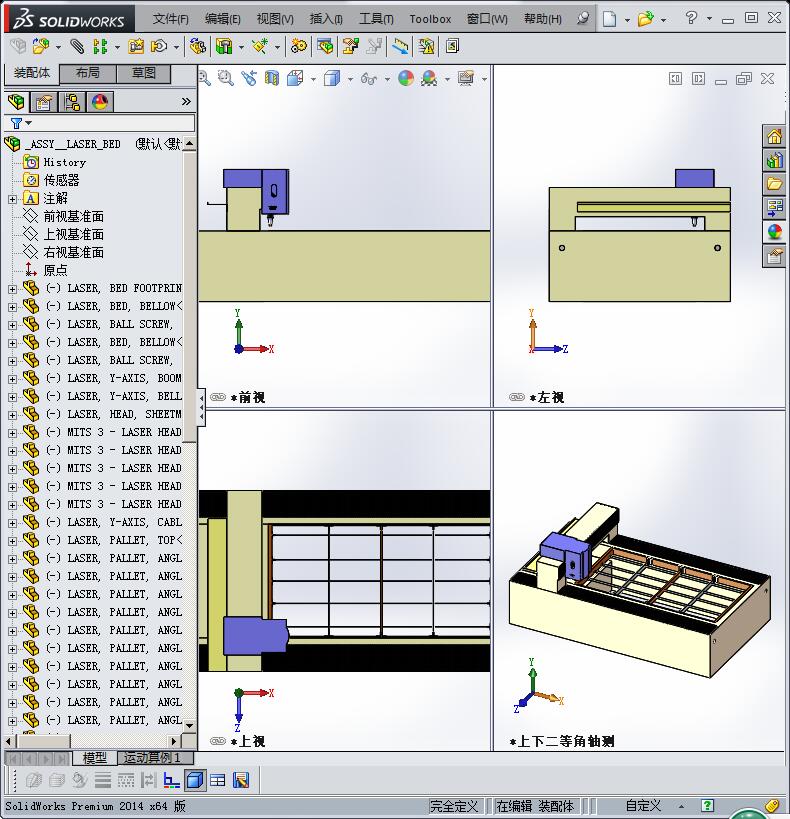Expand LASER, Y-AXIS, BOOM component node
The image size is (790, 819).
click(12, 379)
